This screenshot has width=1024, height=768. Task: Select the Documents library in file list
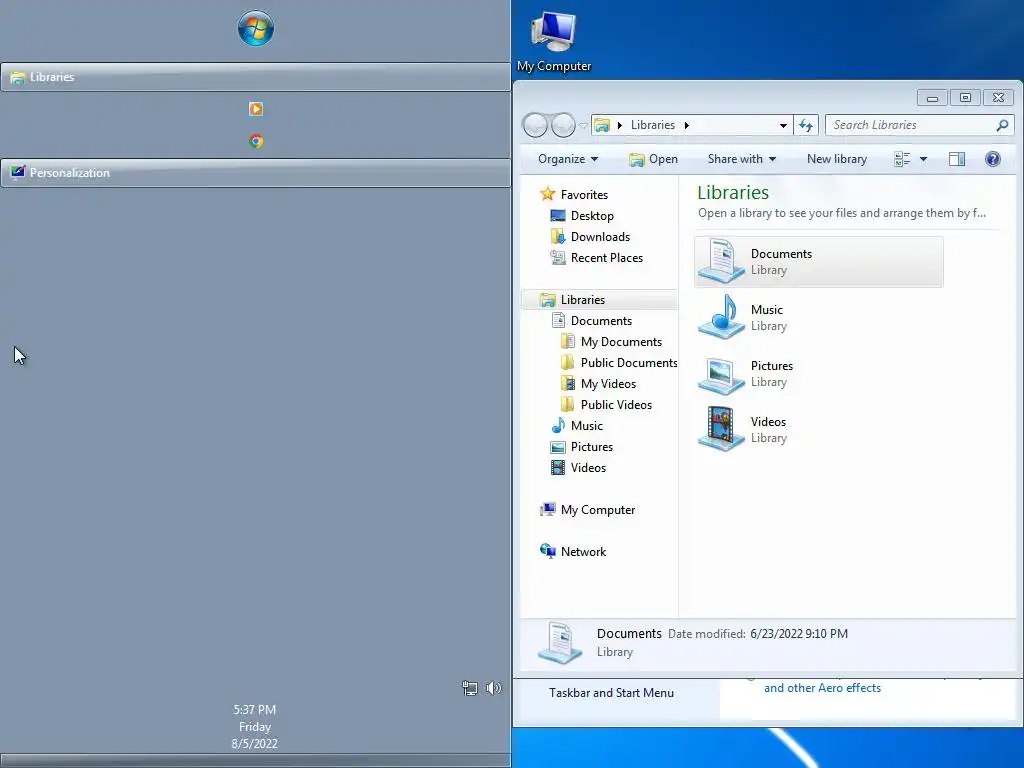(819, 262)
